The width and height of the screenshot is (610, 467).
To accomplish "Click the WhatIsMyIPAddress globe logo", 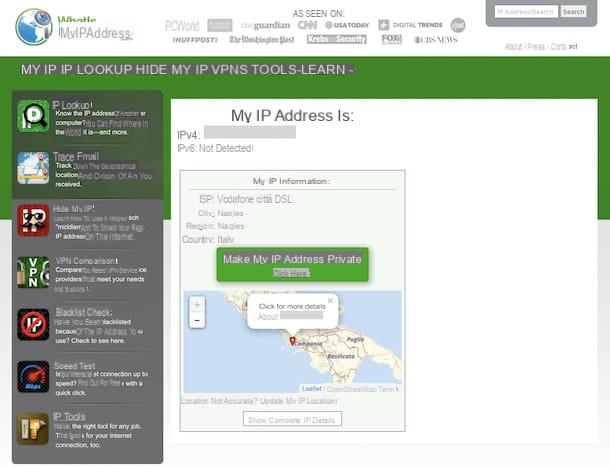I will [34, 27].
